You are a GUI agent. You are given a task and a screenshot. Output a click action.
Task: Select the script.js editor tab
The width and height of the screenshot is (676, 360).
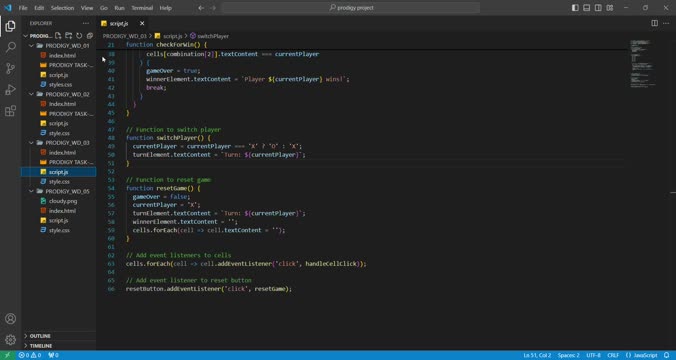coord(123,23)
